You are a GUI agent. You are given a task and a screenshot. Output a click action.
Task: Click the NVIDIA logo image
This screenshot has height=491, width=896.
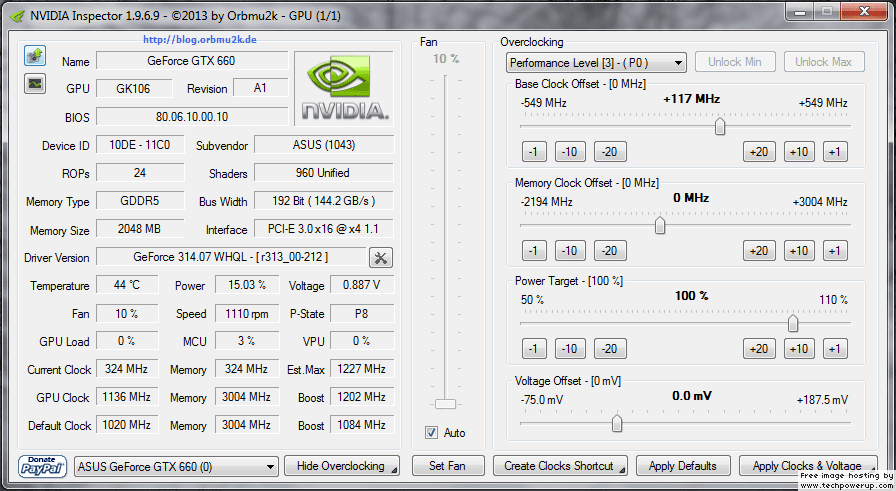click(344, 89)
